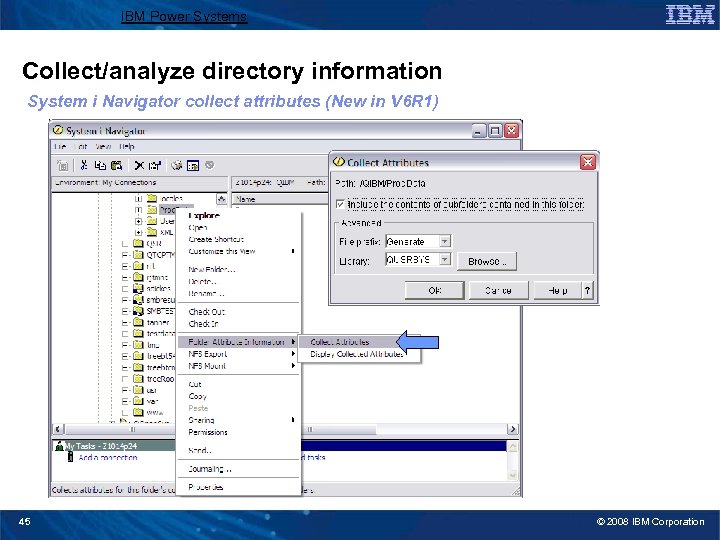
Task: Click the first greyed-out toolbar icon
Action: coord(63,165)
